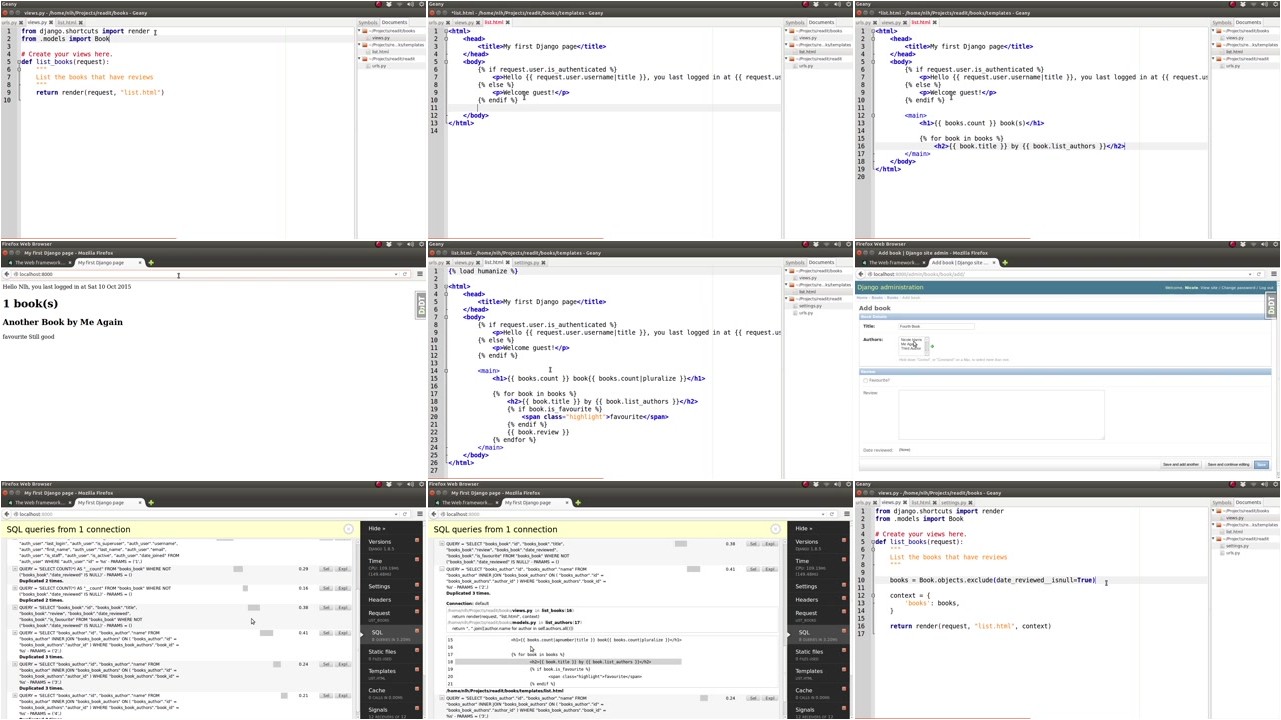Go back in the Add book Firefox window
Screen dimensions: 1281x720
click(860, 274)
